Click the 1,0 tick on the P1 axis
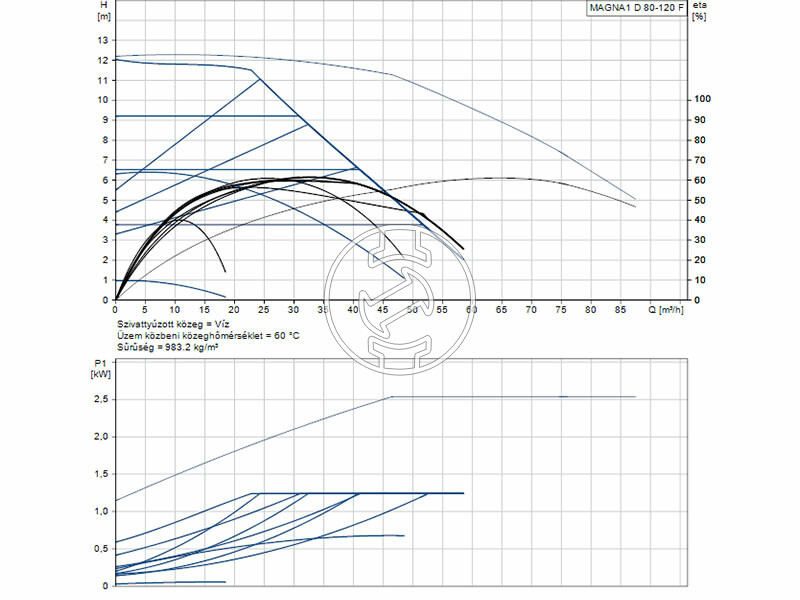Image resolution: width=800 pixels, height=600 pixels. coord(100,511)
